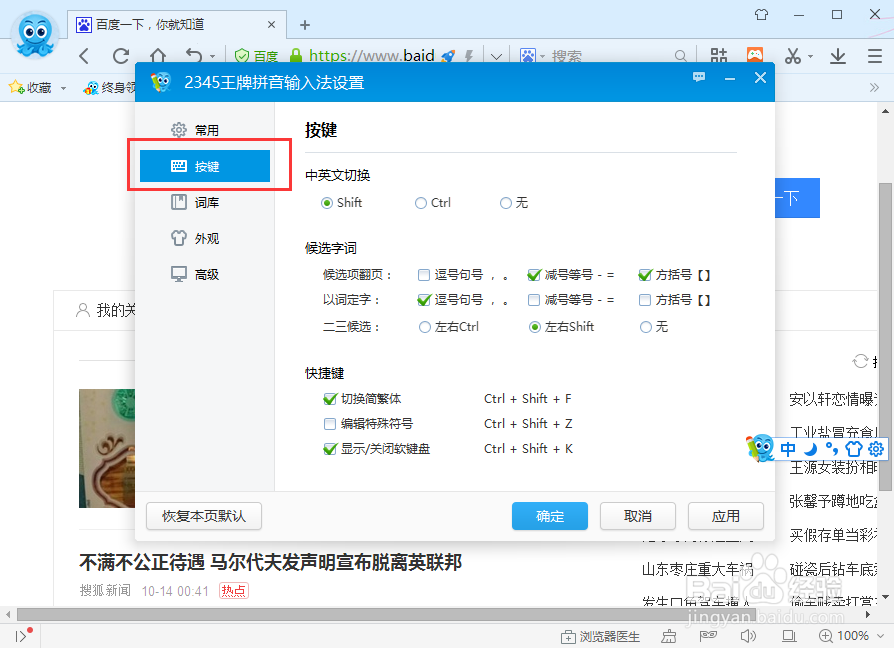Click the speaker mute icon in status bar
894x648 pixels.
coord(747,635)
